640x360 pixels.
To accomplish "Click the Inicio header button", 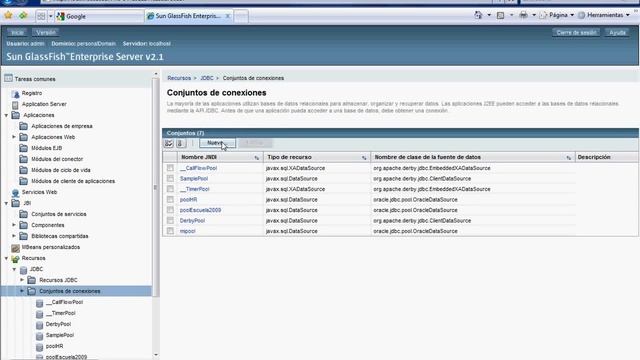I will pos(17,33).
